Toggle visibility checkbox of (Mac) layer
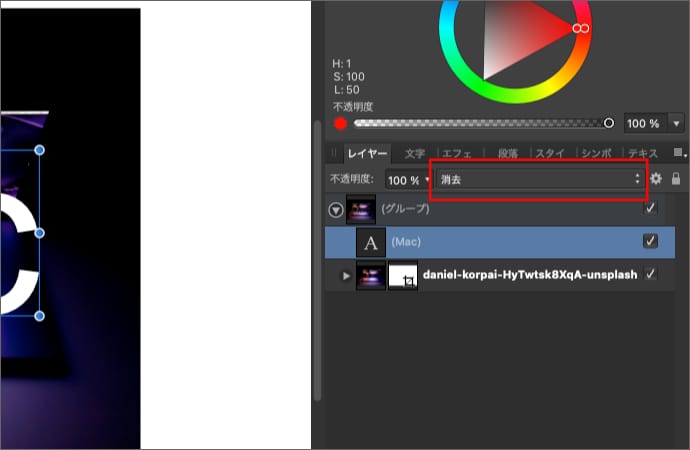The height and width of the screenshot is (450, 690). tap(651, 242)
